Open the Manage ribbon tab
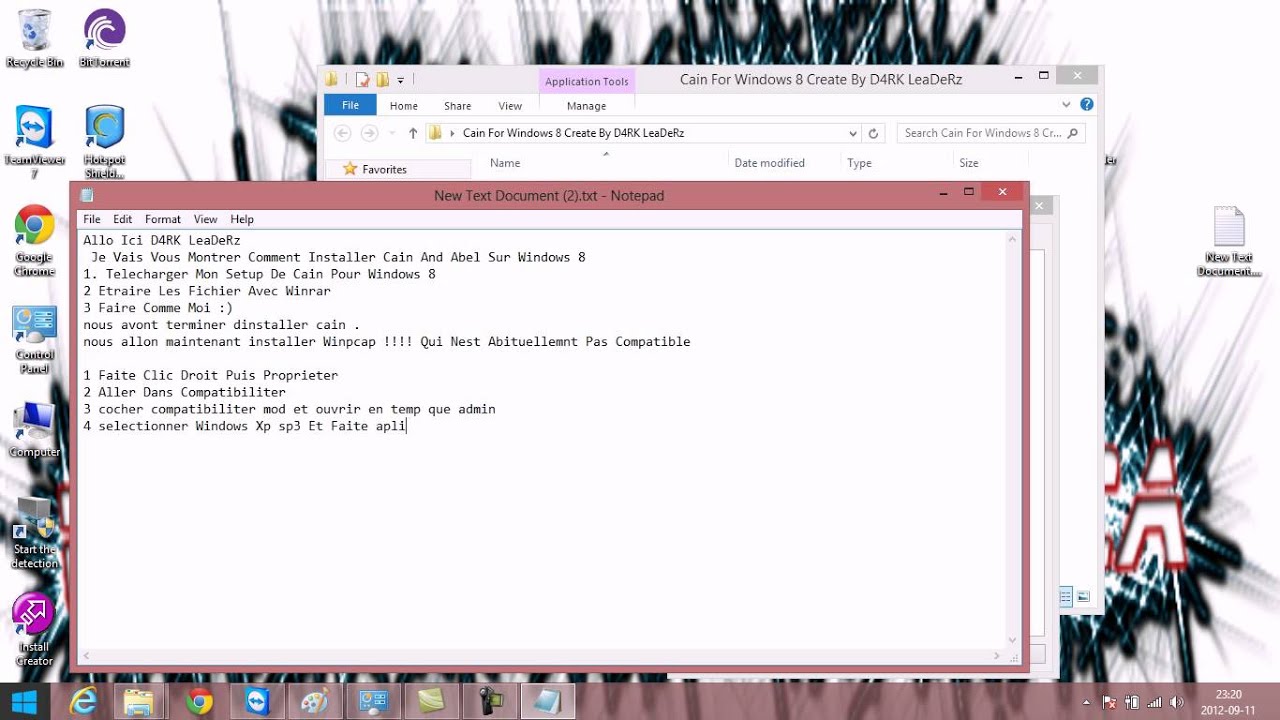 pos(586,105)
